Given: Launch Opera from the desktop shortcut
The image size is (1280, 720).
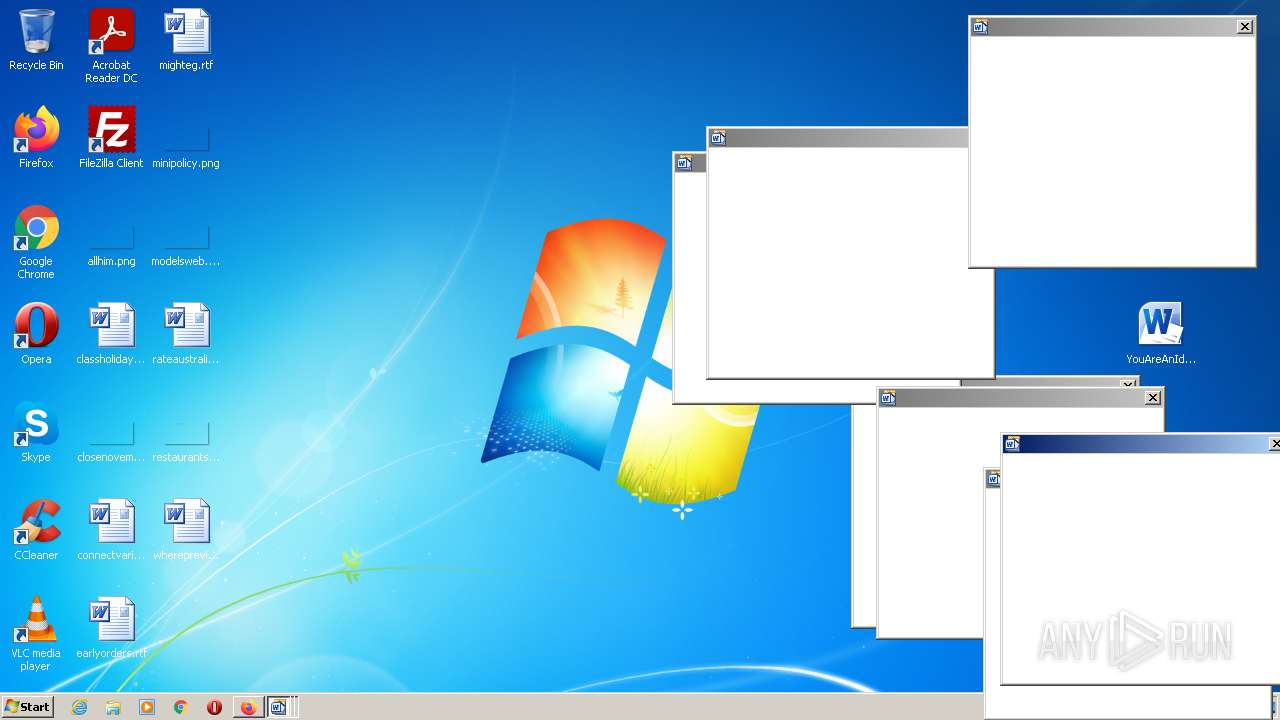Looking at the screenshot, I should 36,334.
